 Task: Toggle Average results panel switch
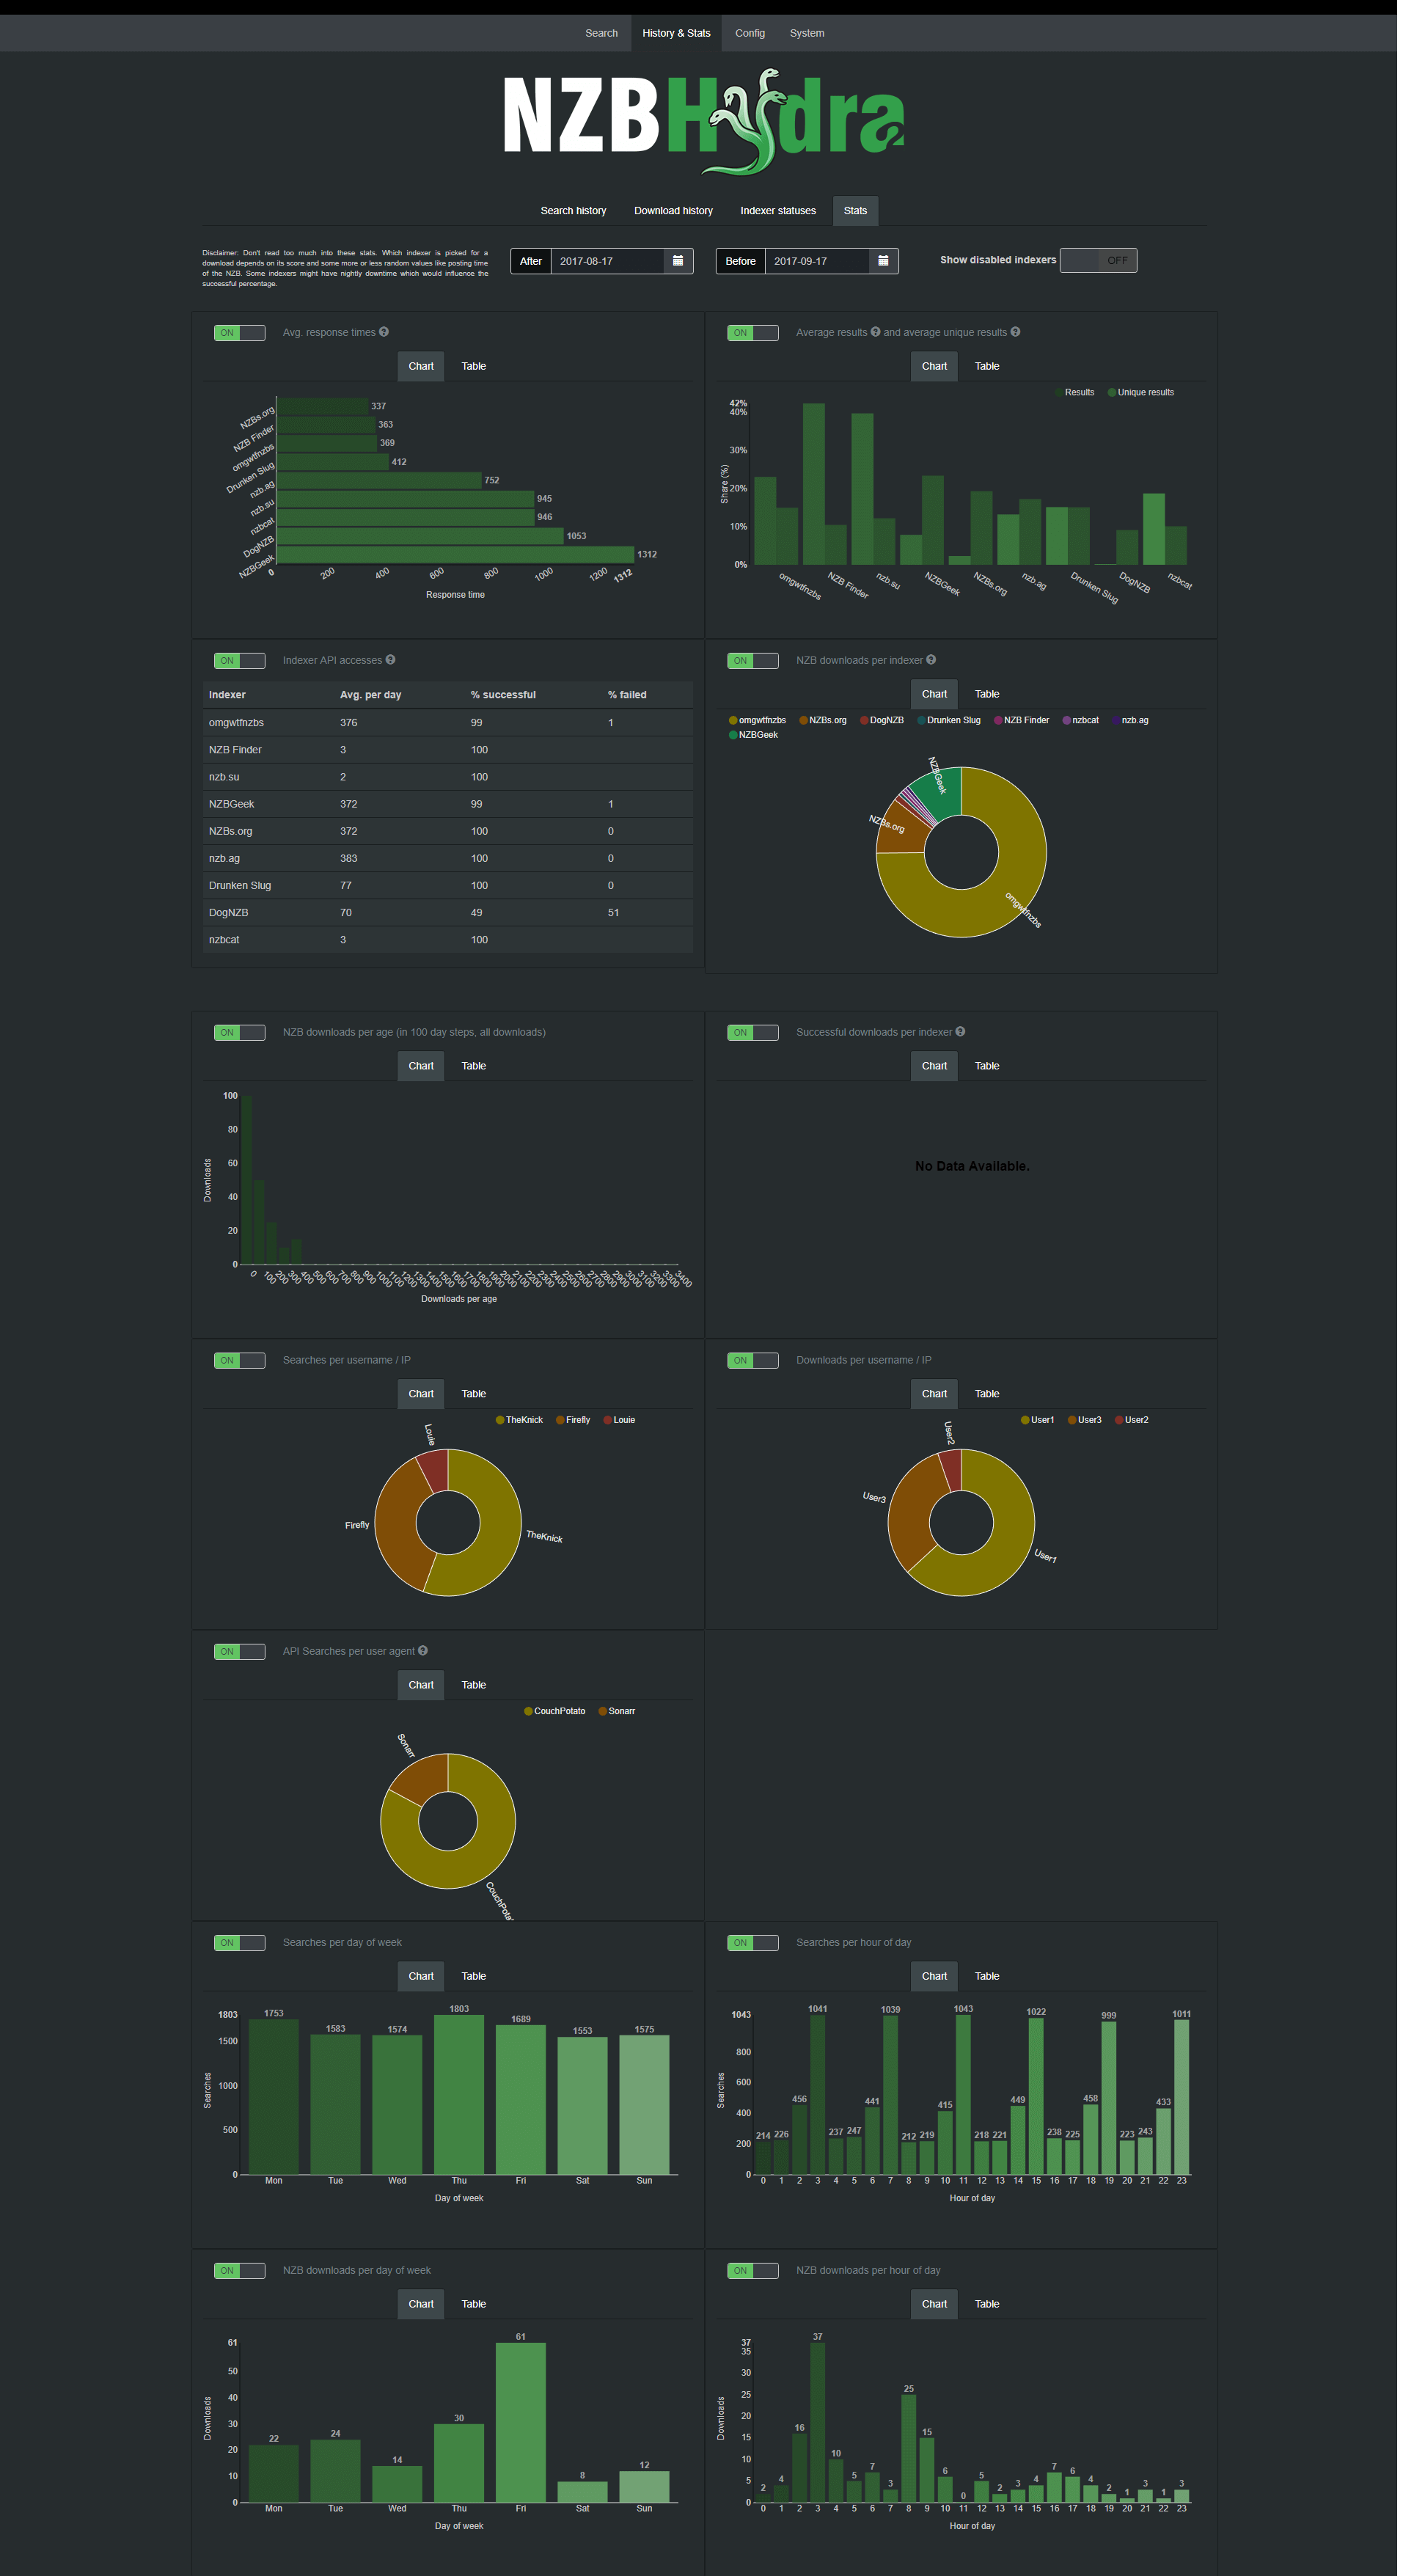pyautogui.click(x=752, y=333)
